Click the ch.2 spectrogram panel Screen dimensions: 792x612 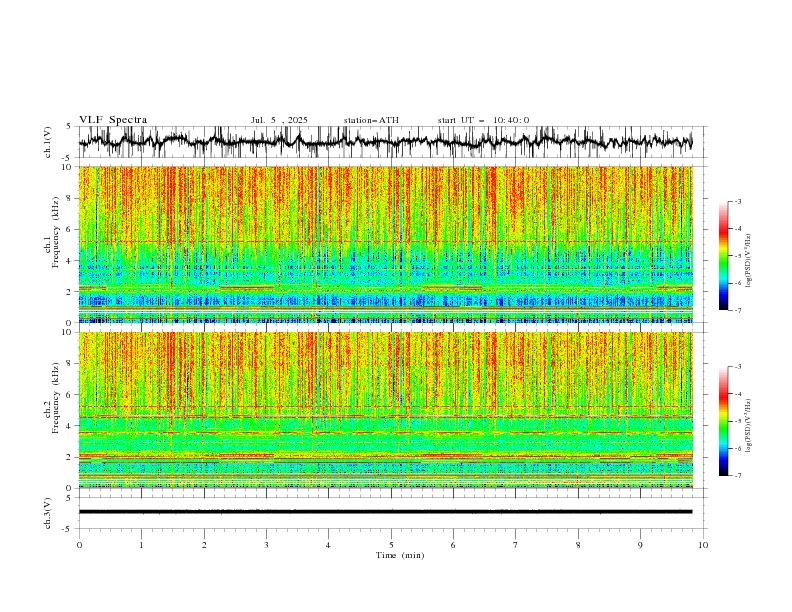pos(385,410)
